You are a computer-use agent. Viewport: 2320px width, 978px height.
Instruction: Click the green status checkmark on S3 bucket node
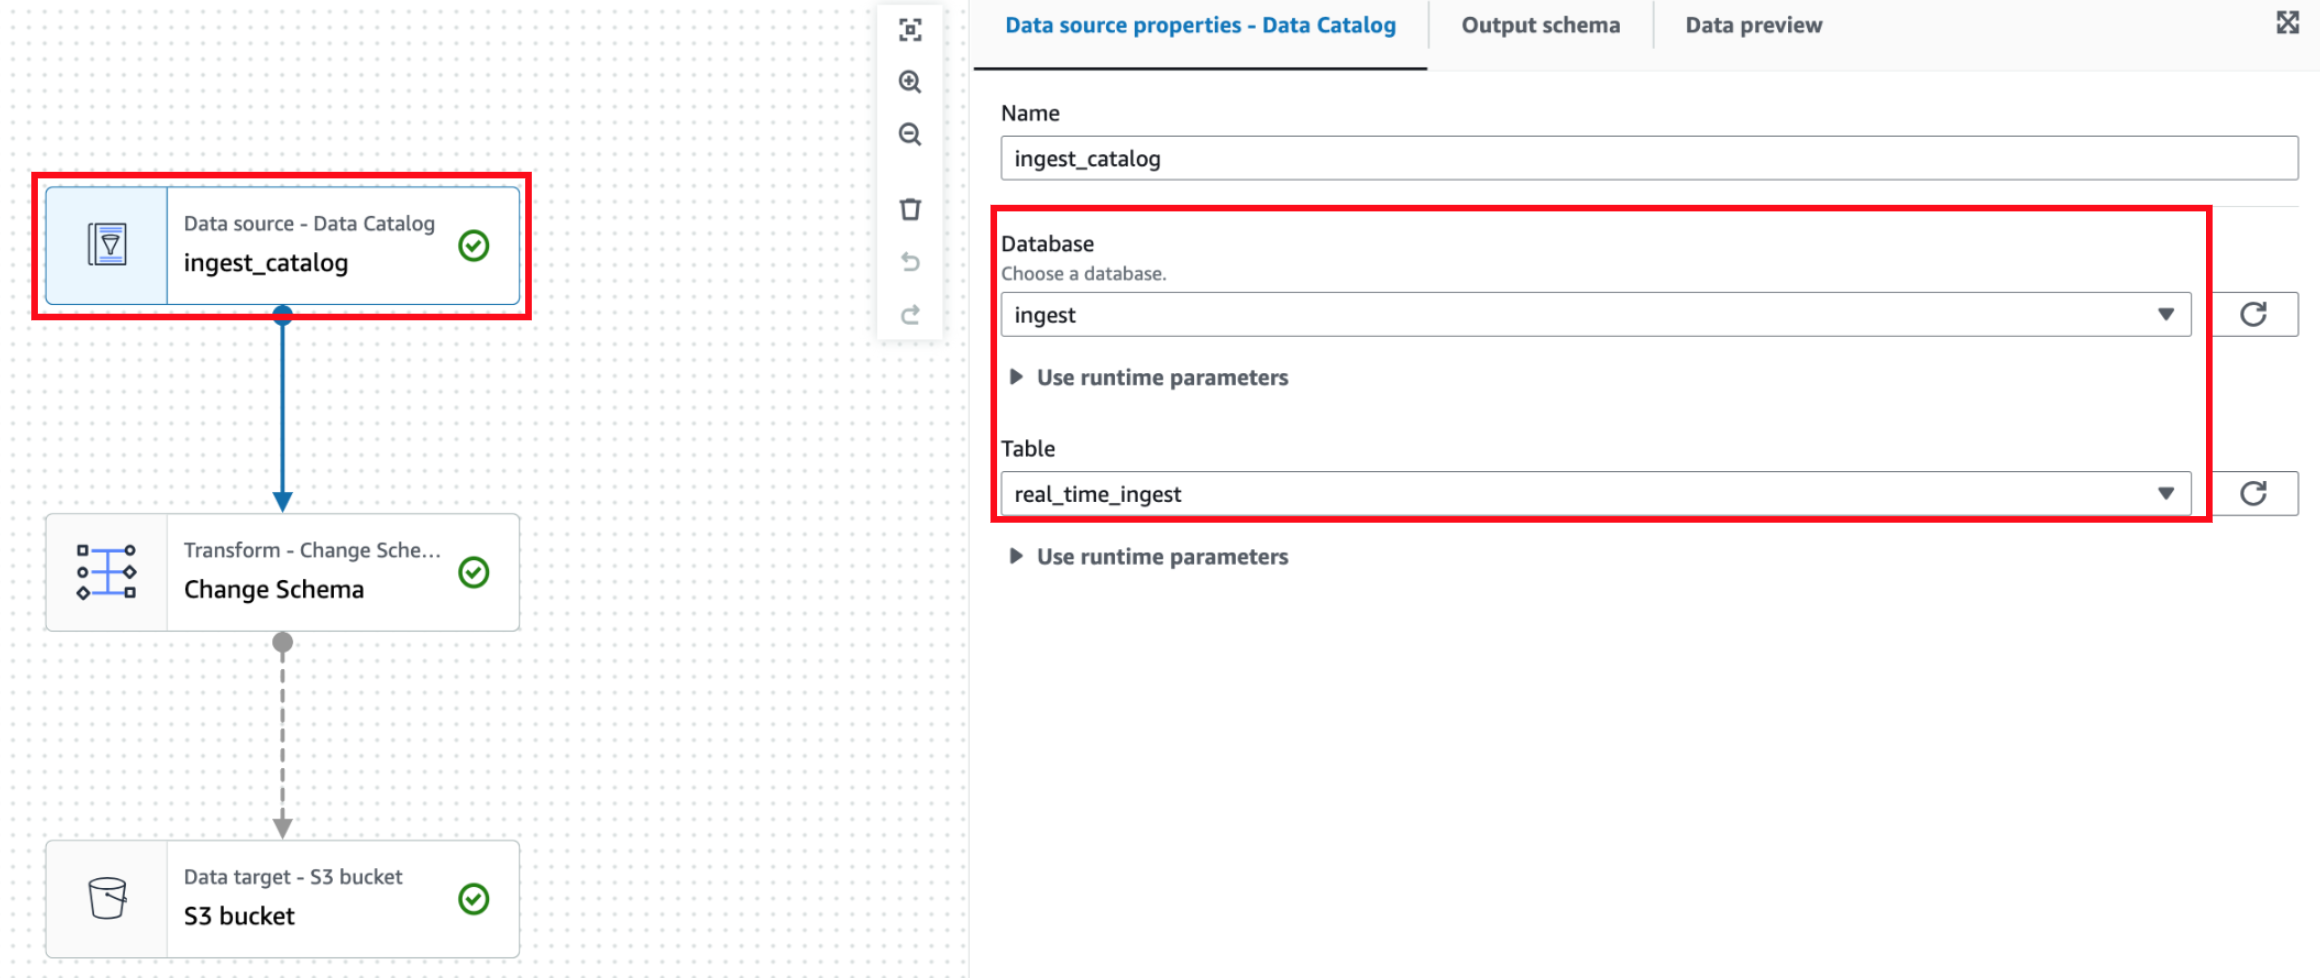[x=473, y=898]
